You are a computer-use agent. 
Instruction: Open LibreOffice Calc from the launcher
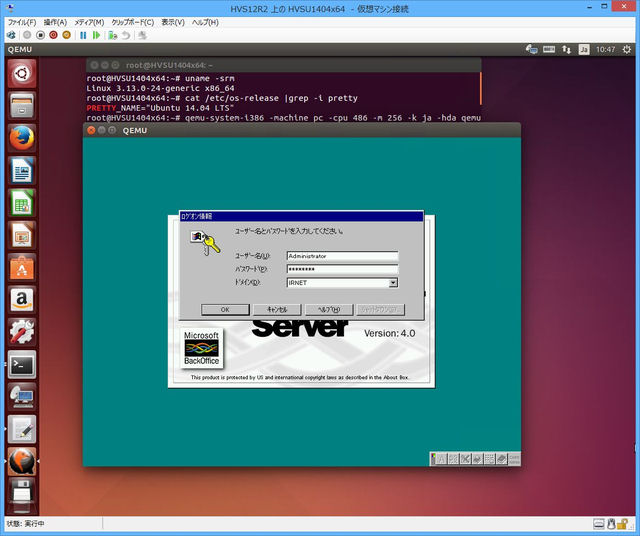click(x=22, y=203)
